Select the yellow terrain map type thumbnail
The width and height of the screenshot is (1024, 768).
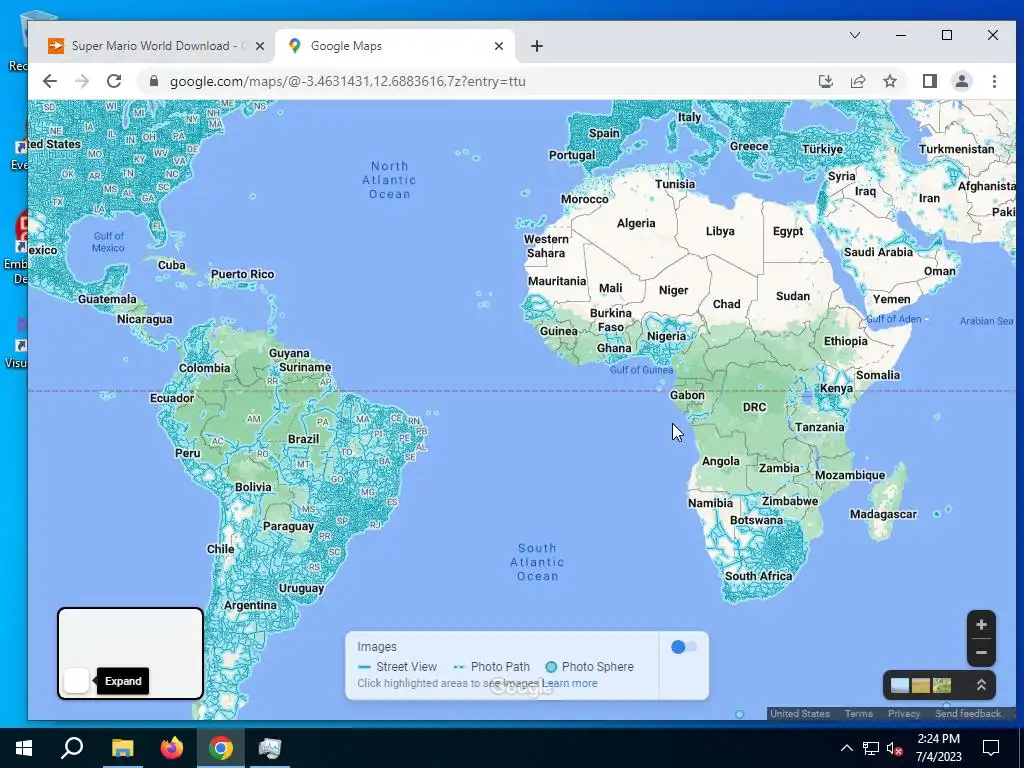(921, 685)
